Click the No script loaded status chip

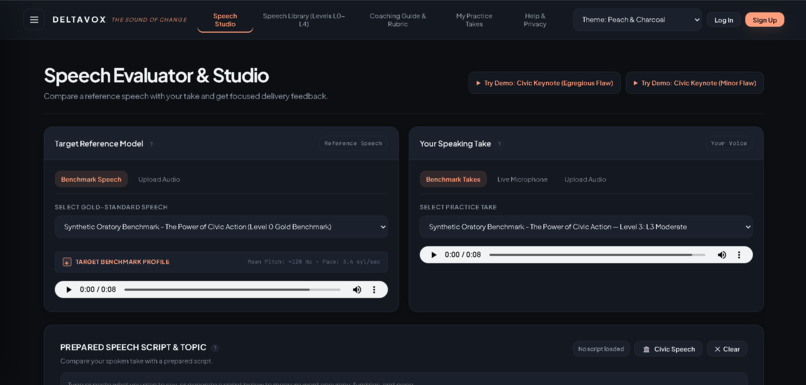600,349
